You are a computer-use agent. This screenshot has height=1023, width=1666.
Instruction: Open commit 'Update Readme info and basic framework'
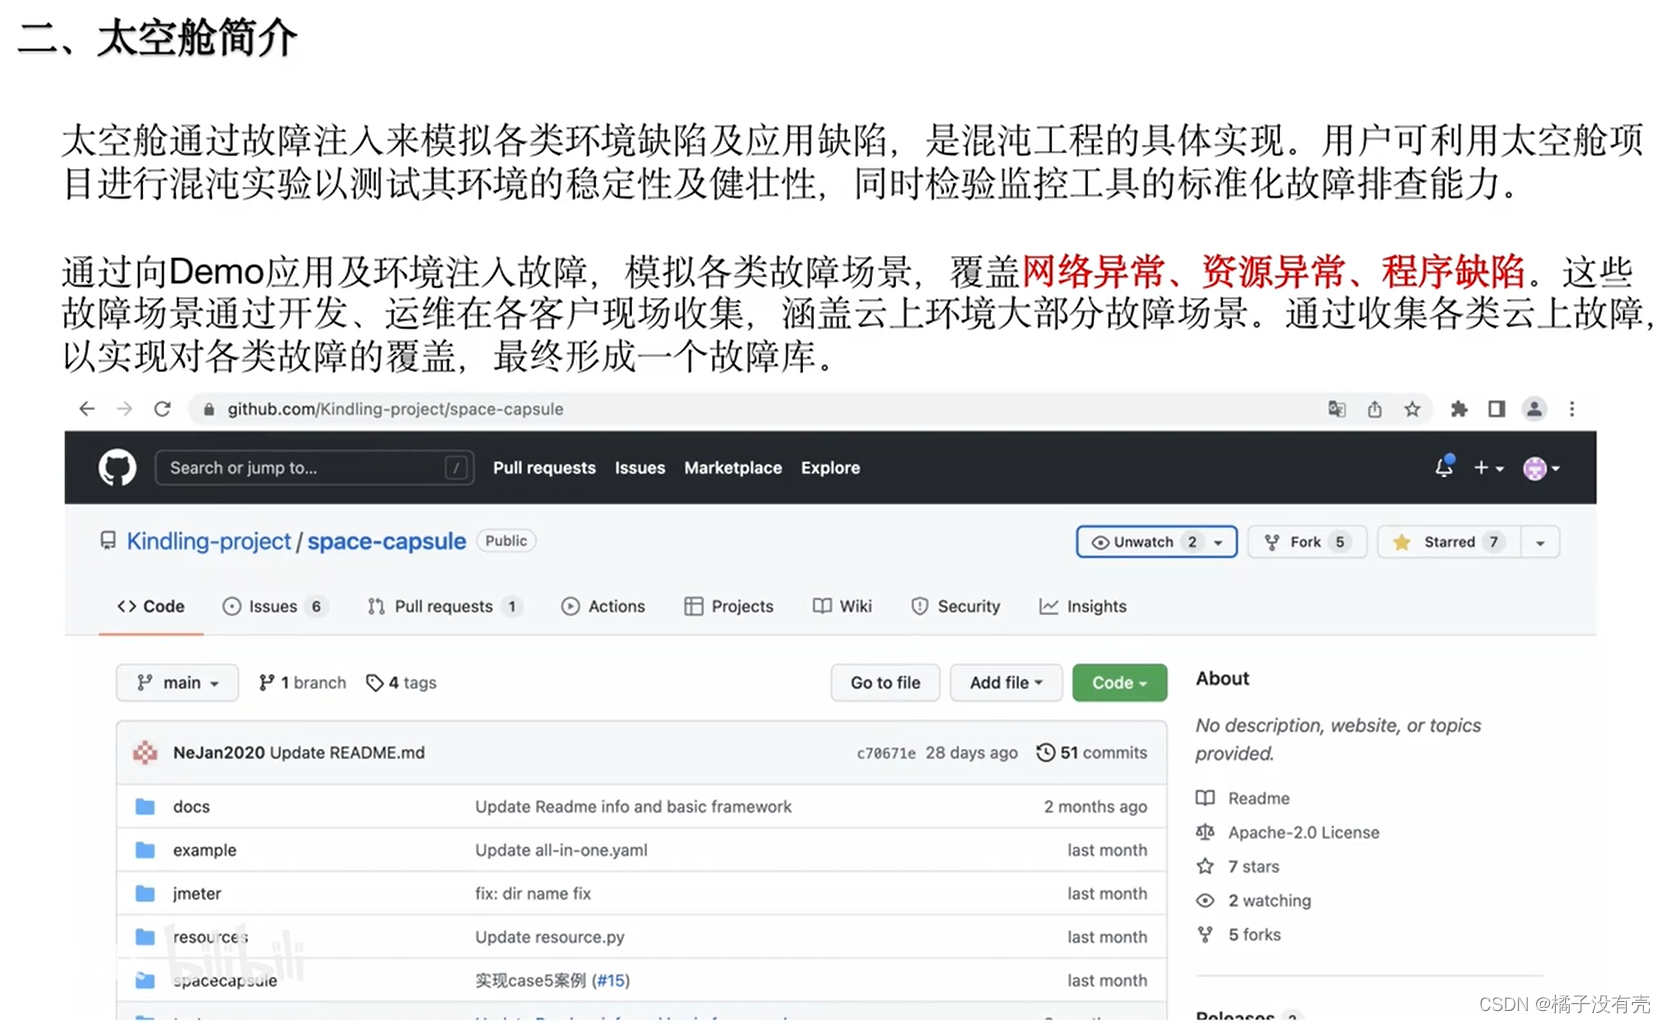(x=633, y=807)
